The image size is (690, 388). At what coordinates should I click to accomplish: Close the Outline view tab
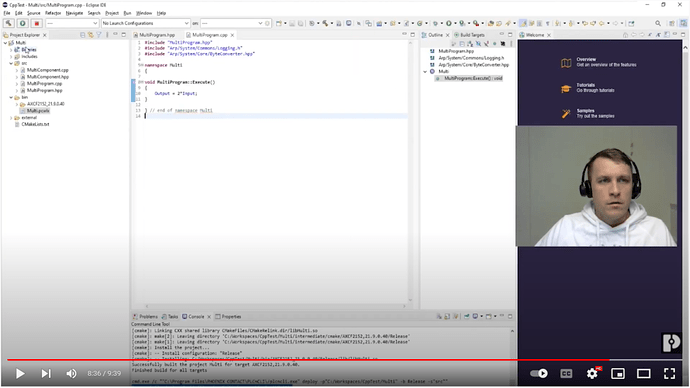tap(448, 35)
